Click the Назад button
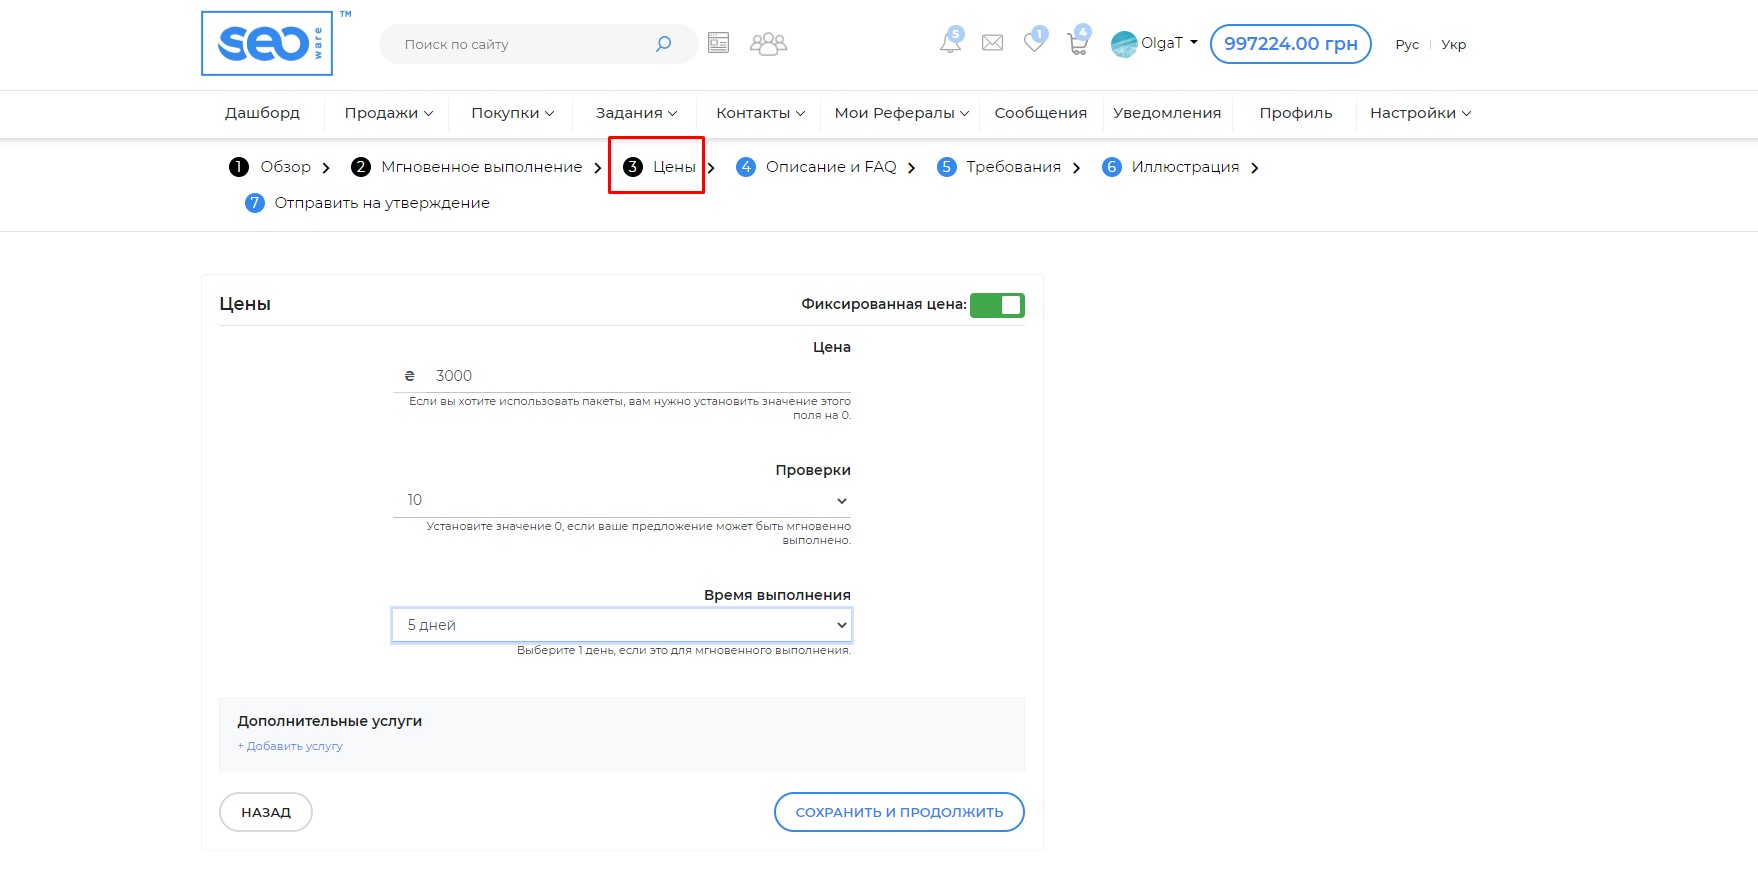 pos(266,812)
